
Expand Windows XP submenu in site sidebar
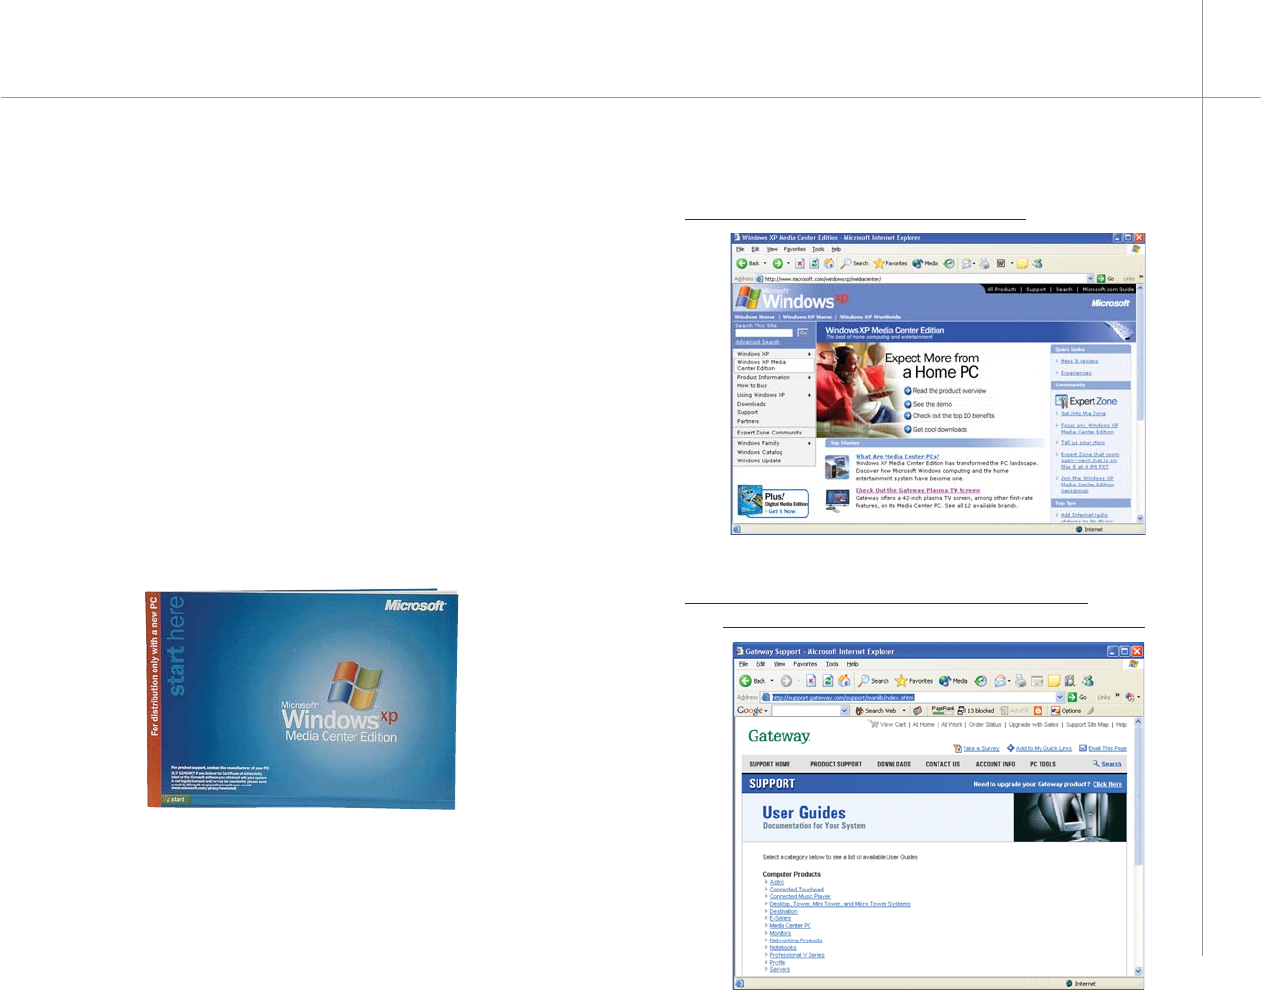pyautogui.click(x=809, y=354)
